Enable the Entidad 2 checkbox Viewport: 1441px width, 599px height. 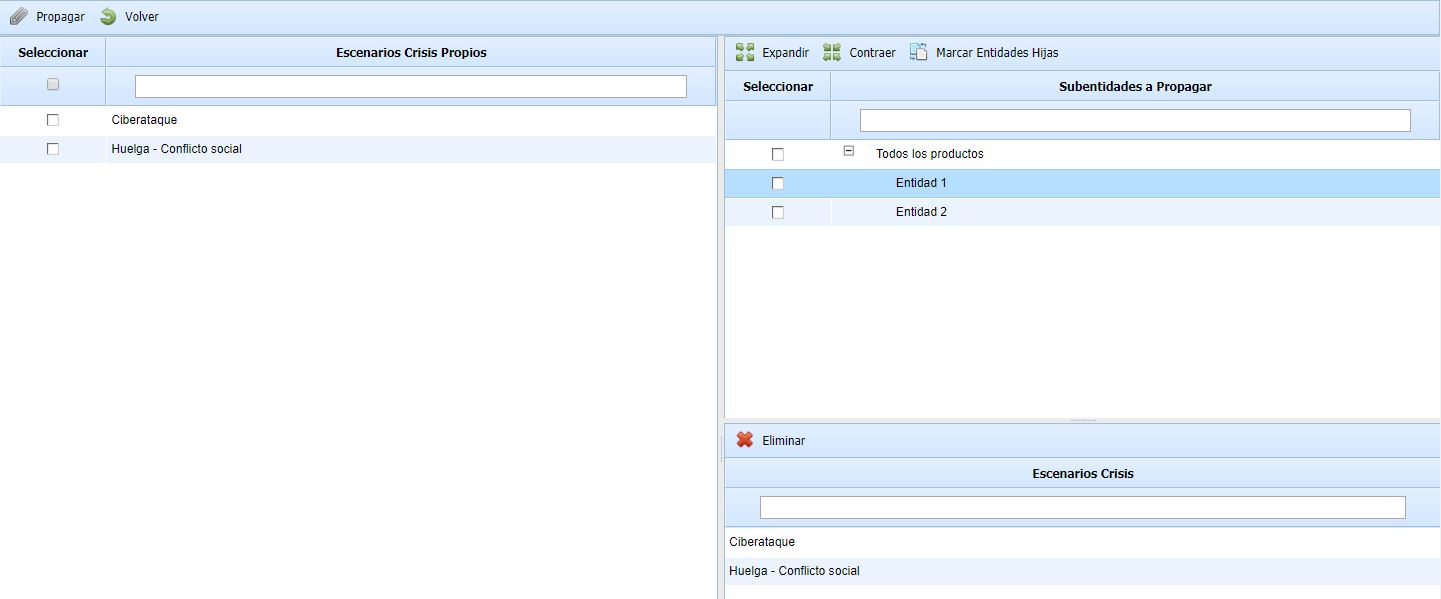(778, 212)
